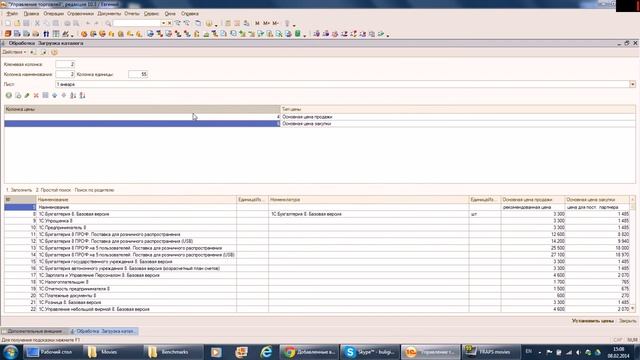Click the Номенклатура column header
Image resolution: width=640 pixels, height=360 pixels.
point(369,200)
